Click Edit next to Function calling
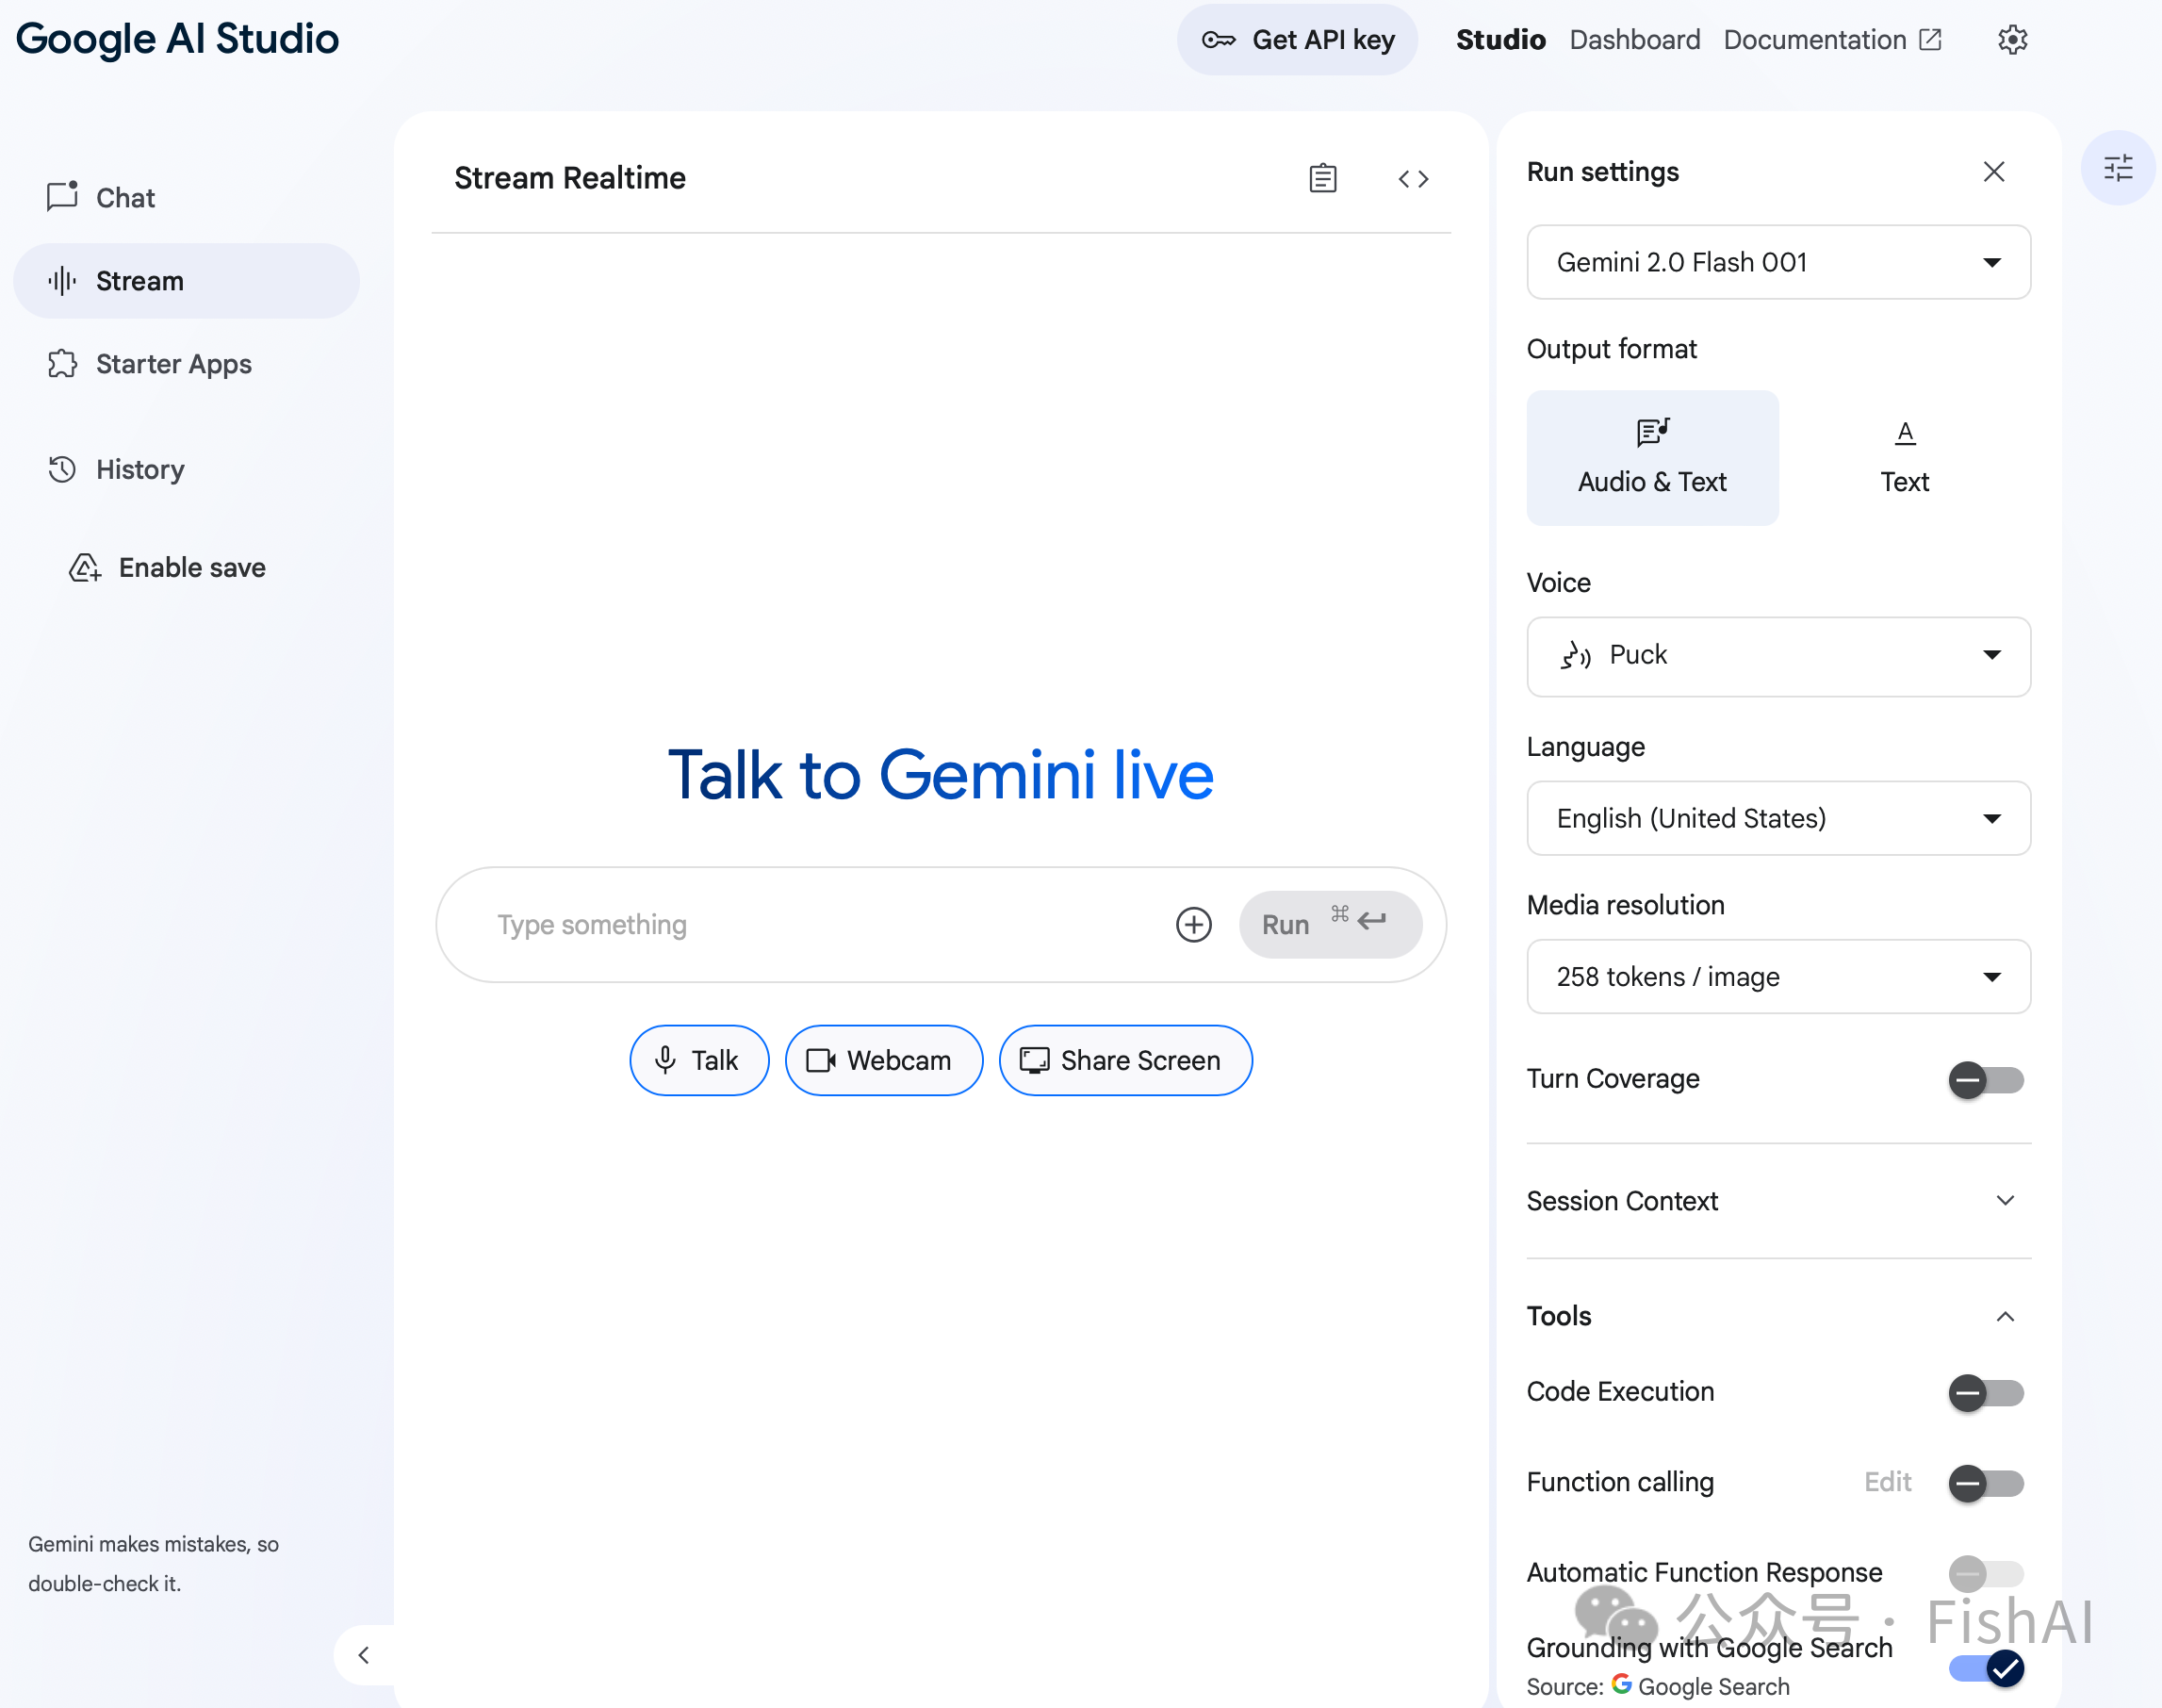The width and height of the screenshot is (2162, 1708). tap(1887, 1482)
